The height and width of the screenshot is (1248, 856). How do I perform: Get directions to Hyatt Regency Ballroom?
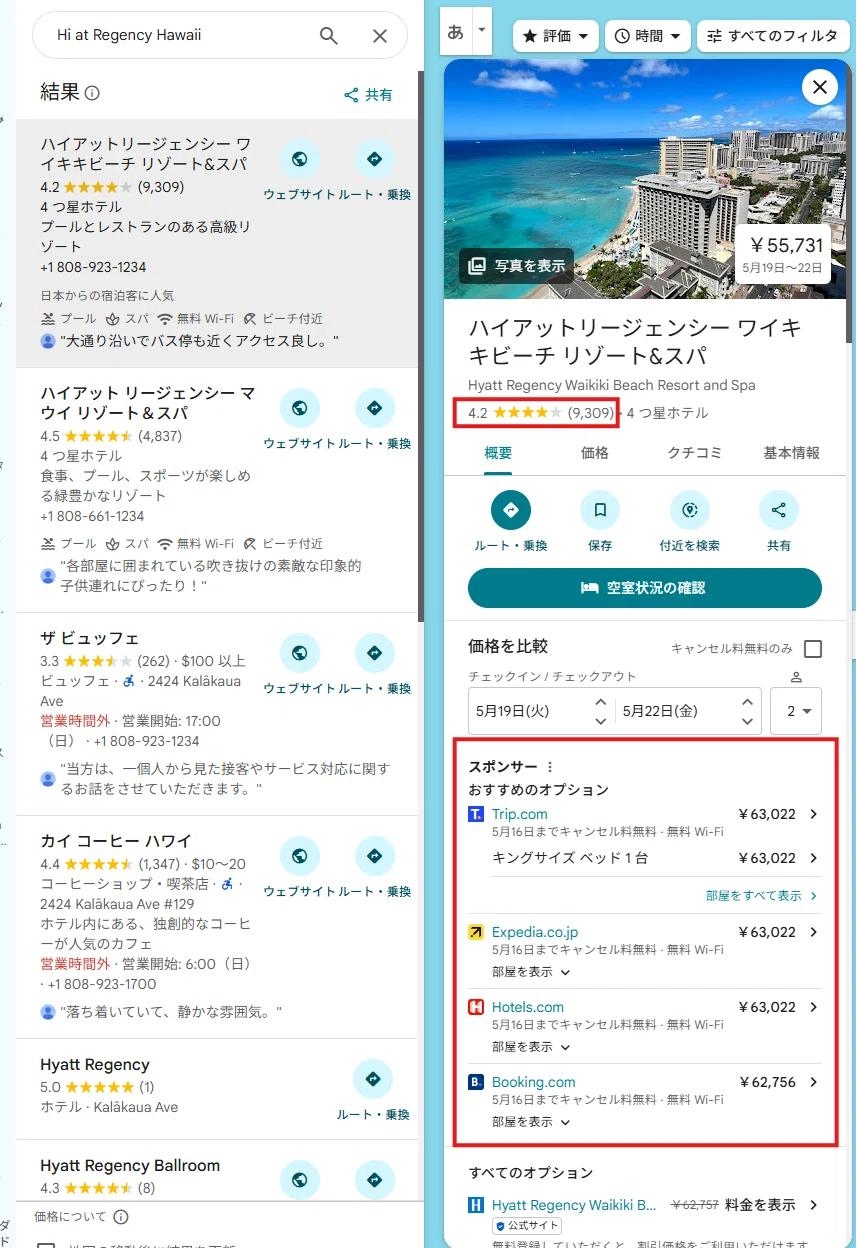coord(375,1180)
